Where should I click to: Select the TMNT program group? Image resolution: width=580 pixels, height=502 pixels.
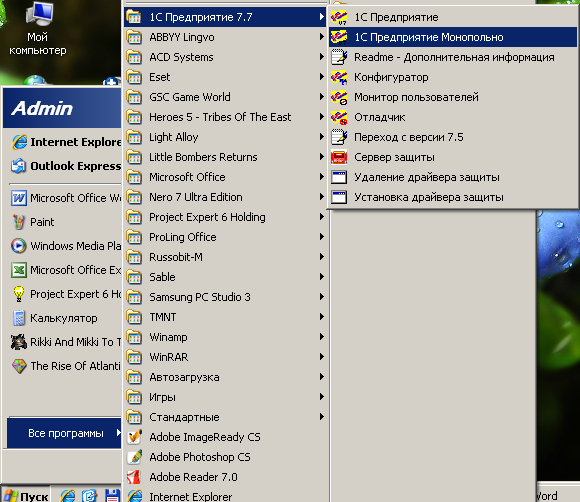pyautogui.click(x=225, y=317)
